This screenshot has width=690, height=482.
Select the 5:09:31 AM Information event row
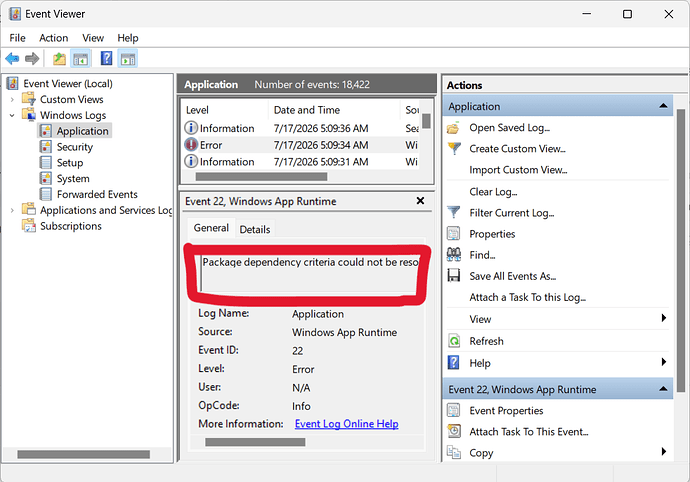(301, 162)
